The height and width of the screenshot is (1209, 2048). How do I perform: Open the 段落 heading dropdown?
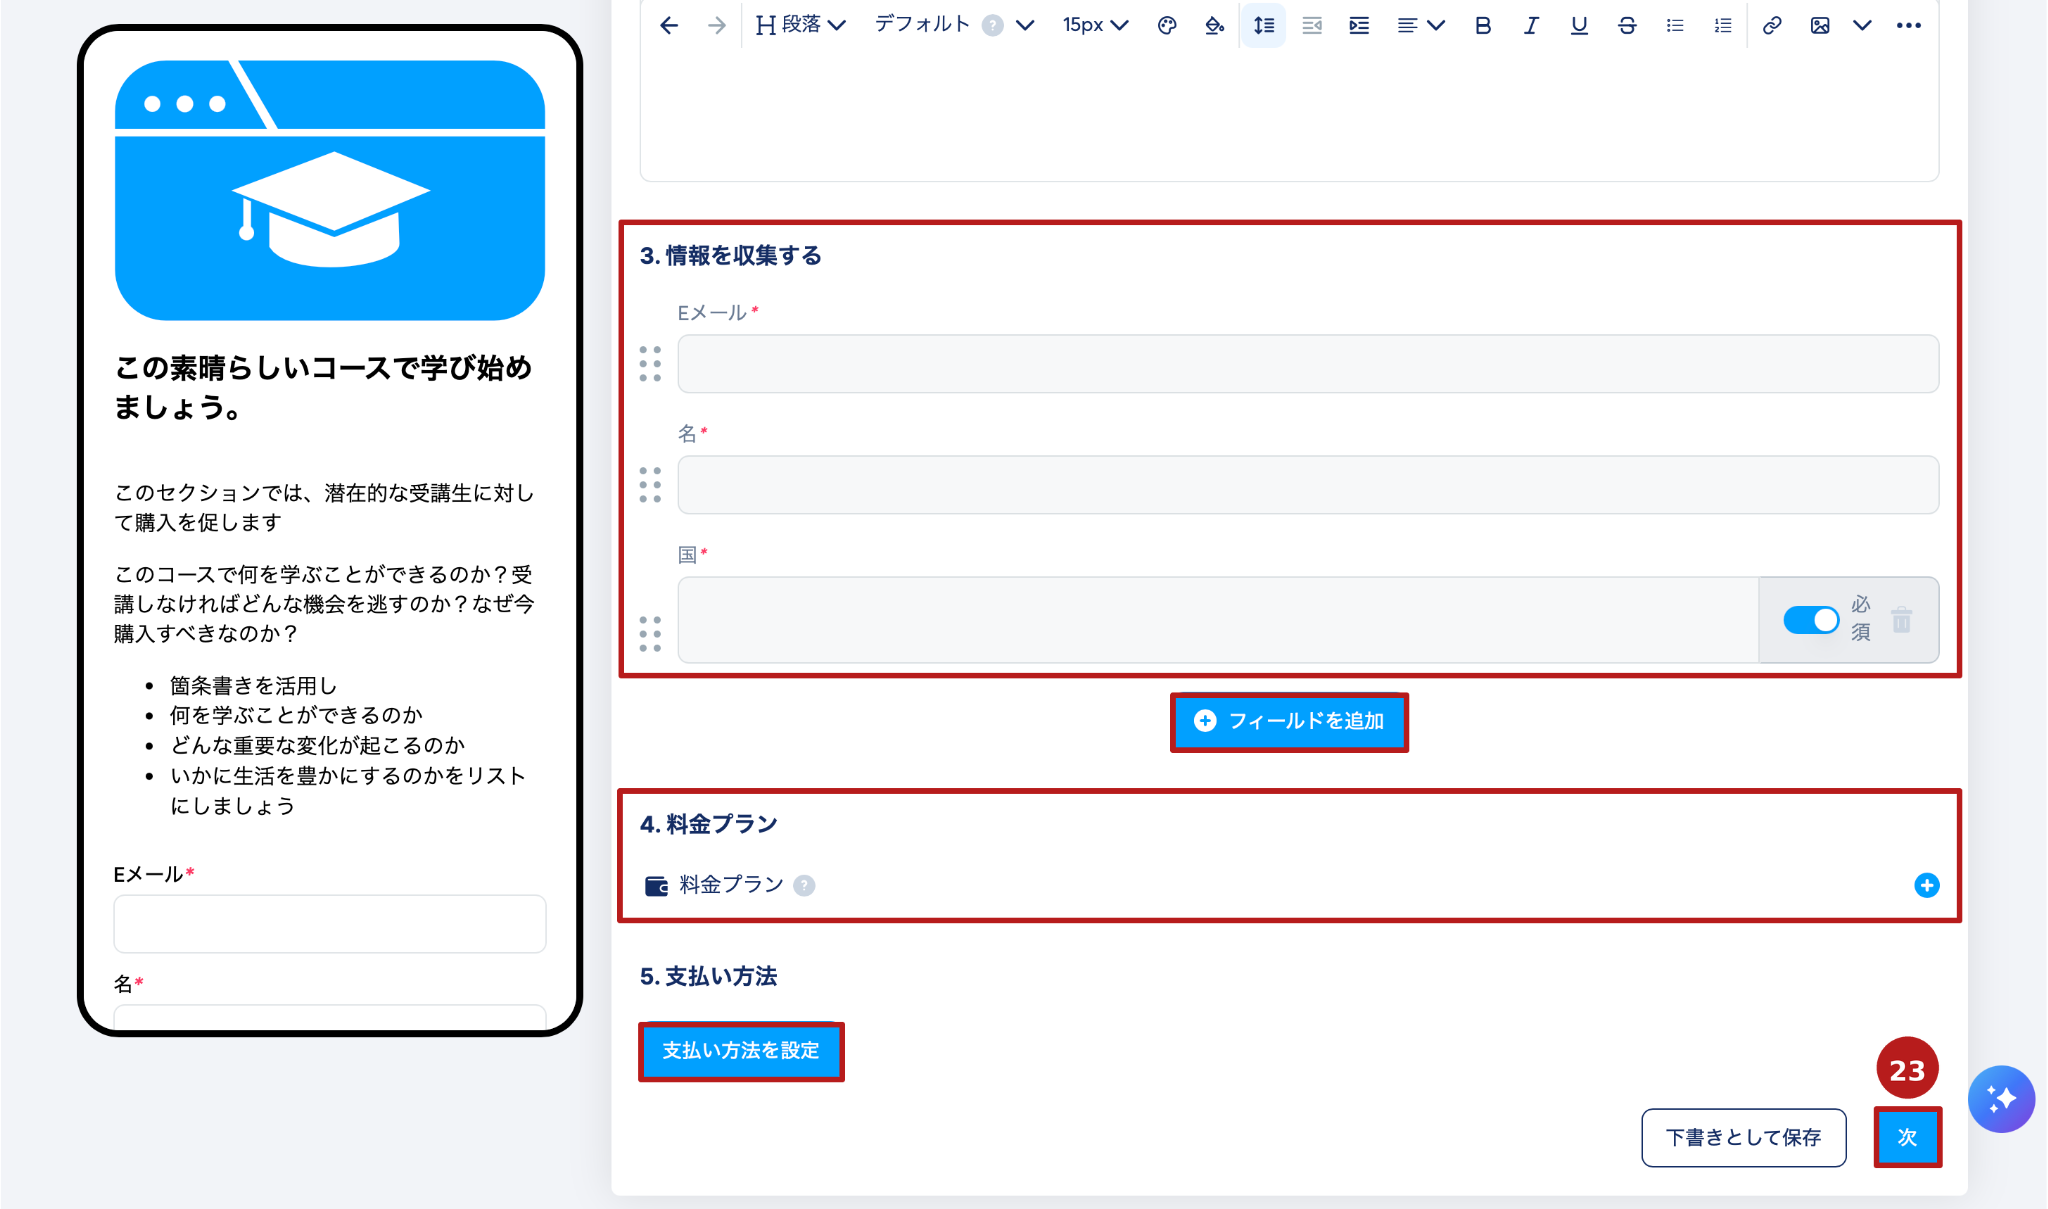pos(801,26)
